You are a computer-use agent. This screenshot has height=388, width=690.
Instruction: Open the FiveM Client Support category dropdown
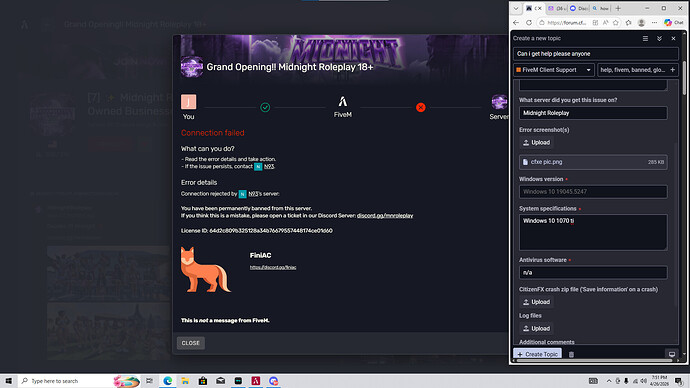tap(554, 70)
